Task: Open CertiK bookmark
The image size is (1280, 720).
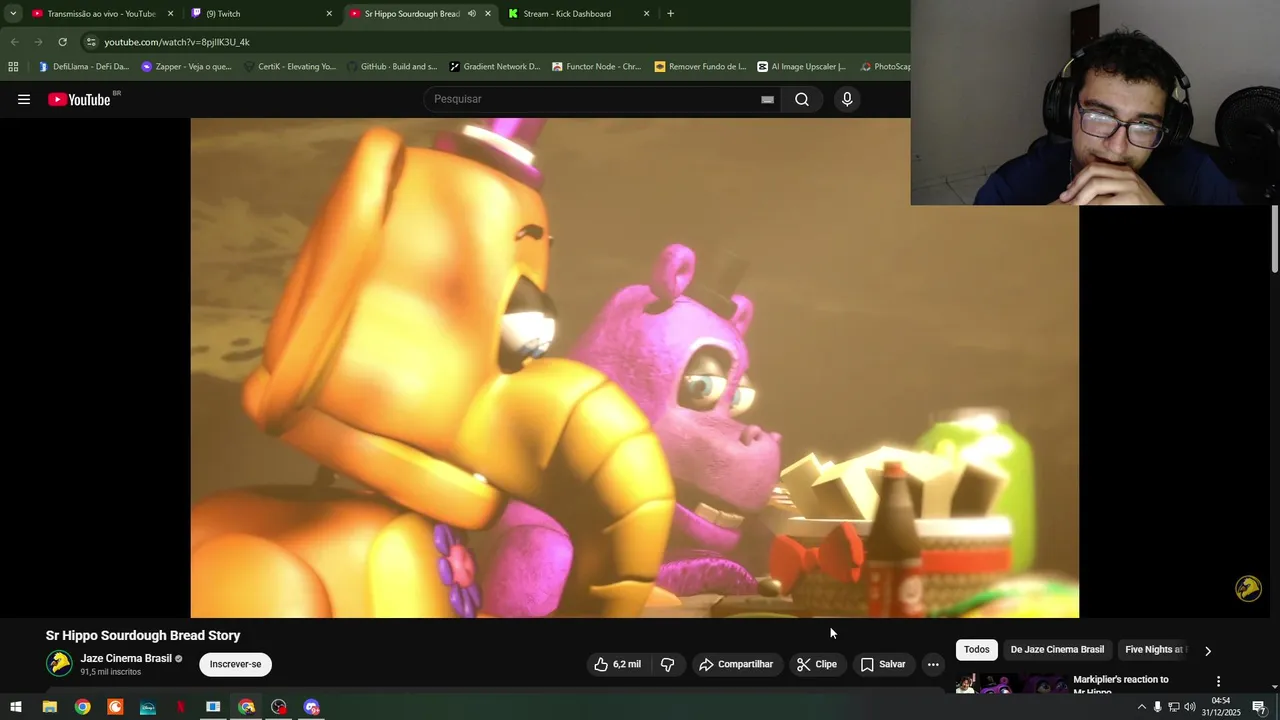Action: click(289, 67)
